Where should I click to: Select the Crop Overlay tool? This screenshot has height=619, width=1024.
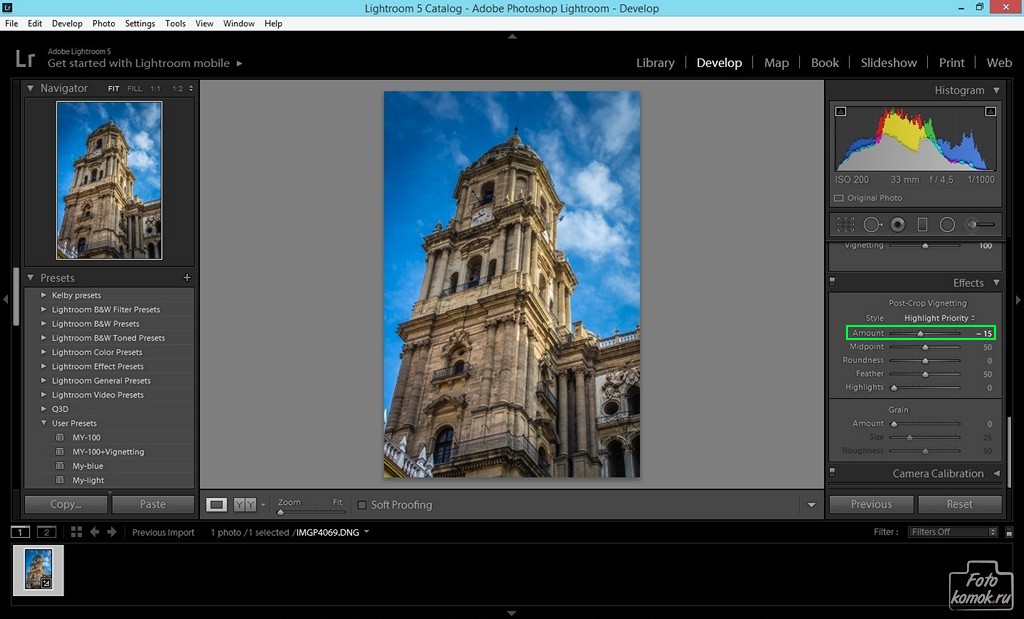coord(845,225)
